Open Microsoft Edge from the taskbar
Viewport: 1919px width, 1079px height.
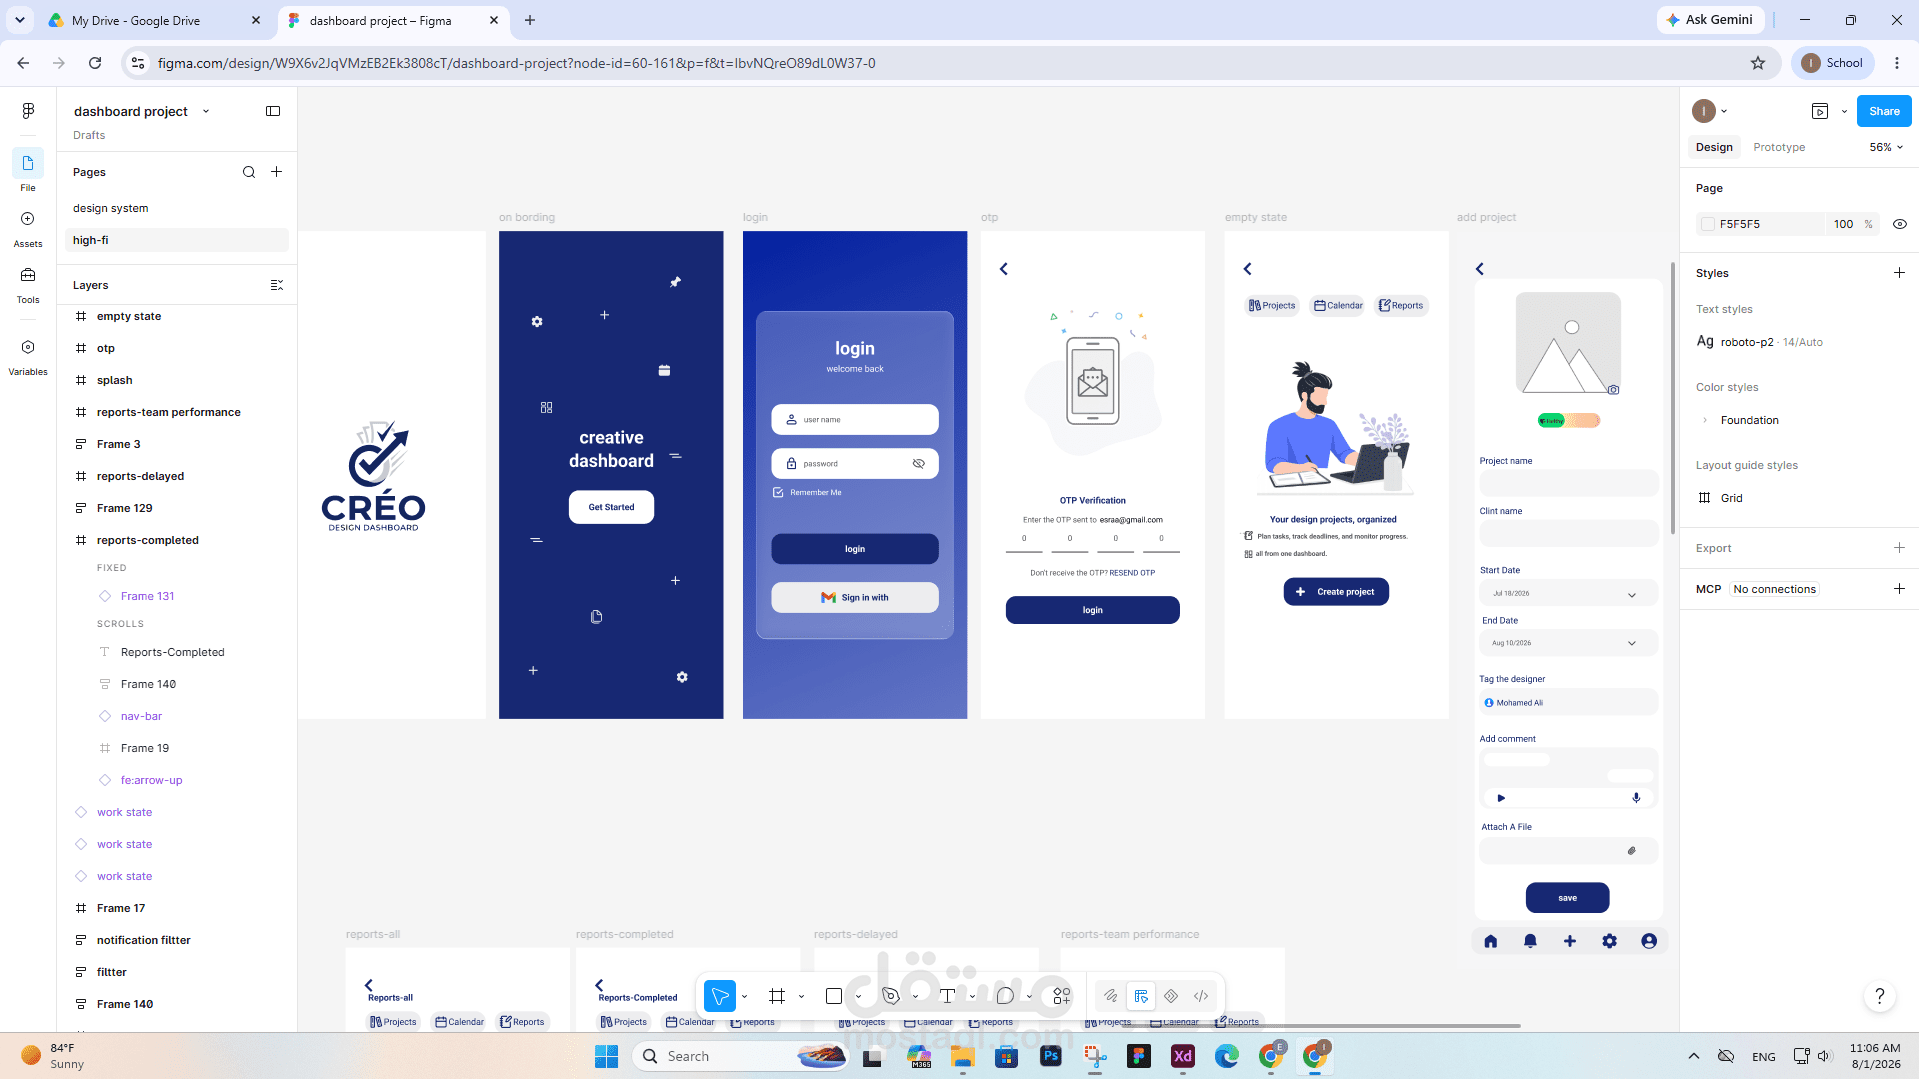tap(1227, 1056)
